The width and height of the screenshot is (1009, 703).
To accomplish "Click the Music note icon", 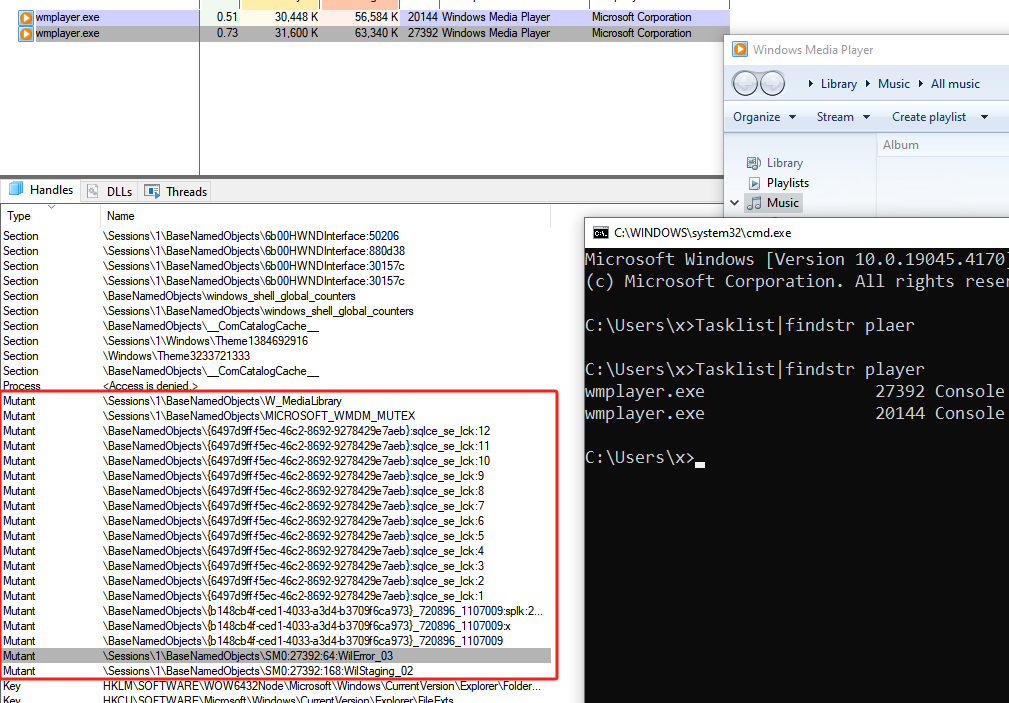I will 754,203.
